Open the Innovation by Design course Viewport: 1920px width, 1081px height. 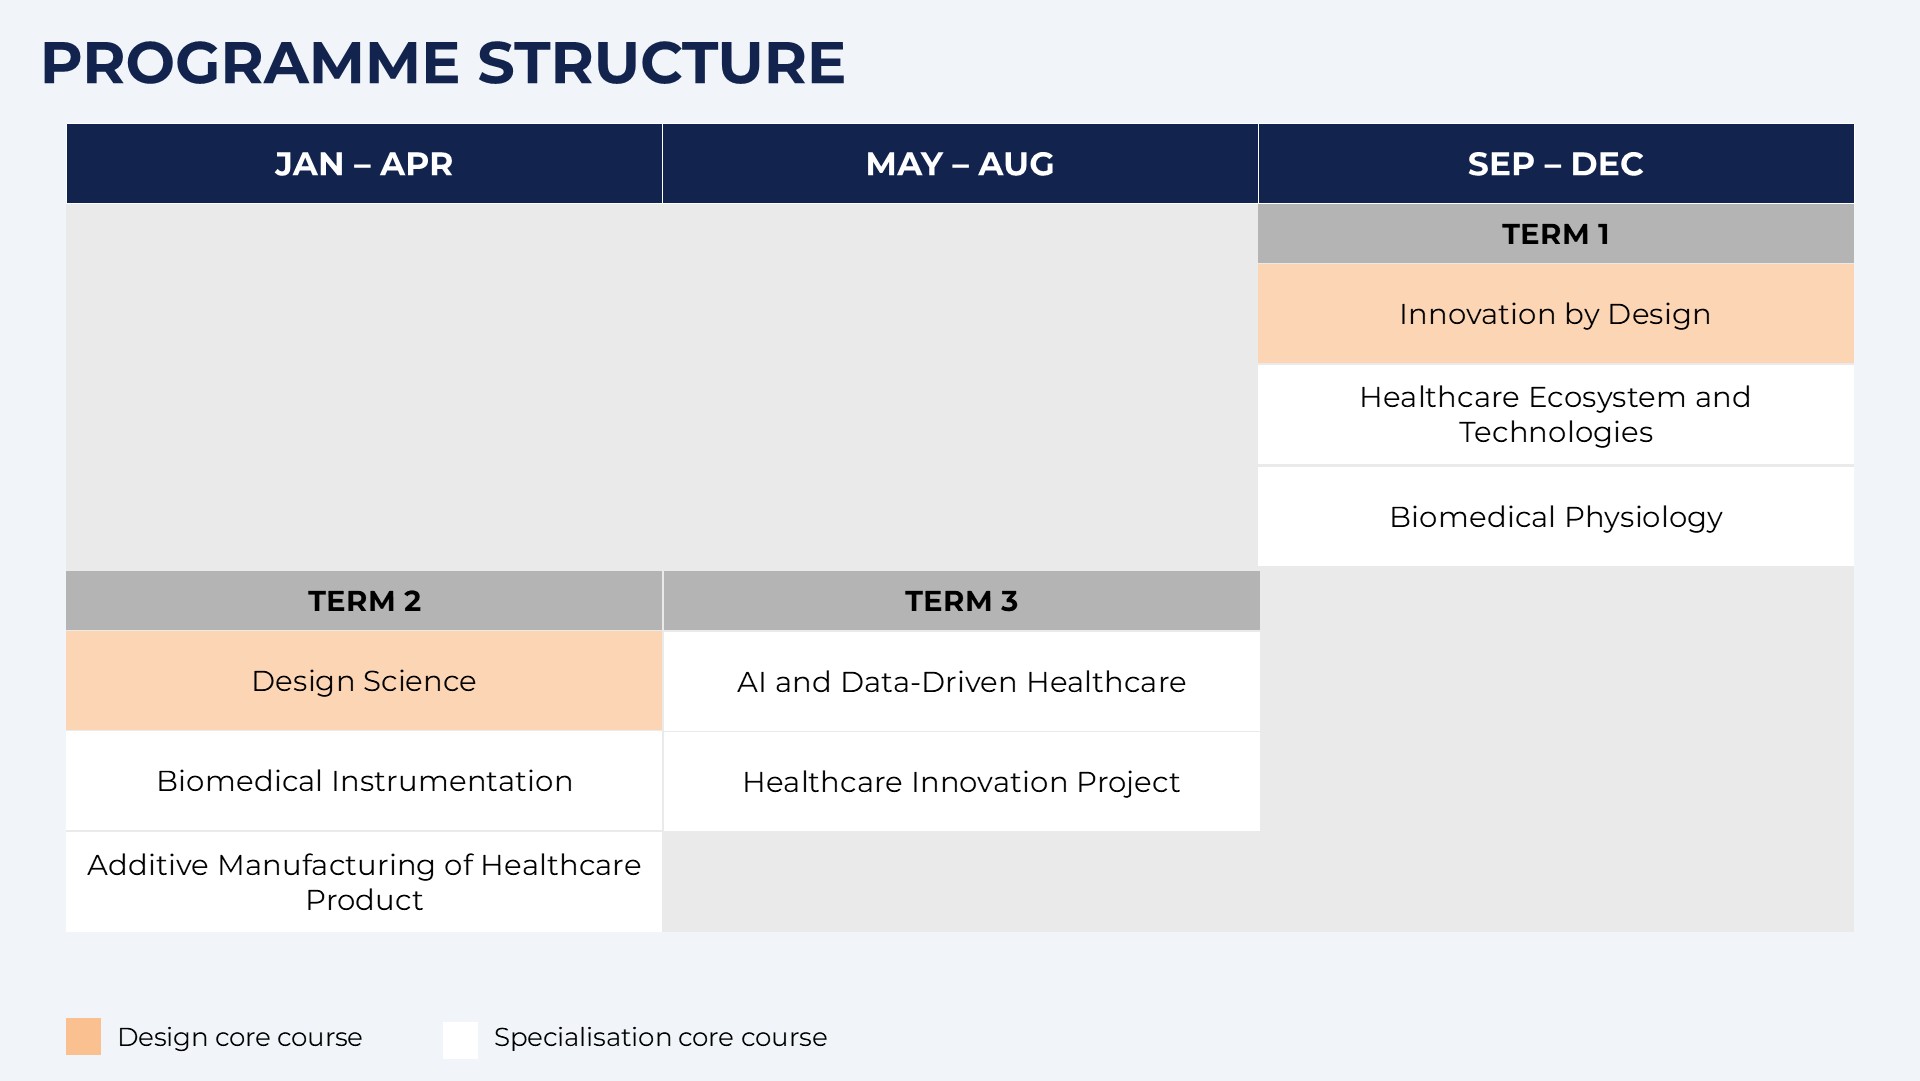click(1555, 314)
